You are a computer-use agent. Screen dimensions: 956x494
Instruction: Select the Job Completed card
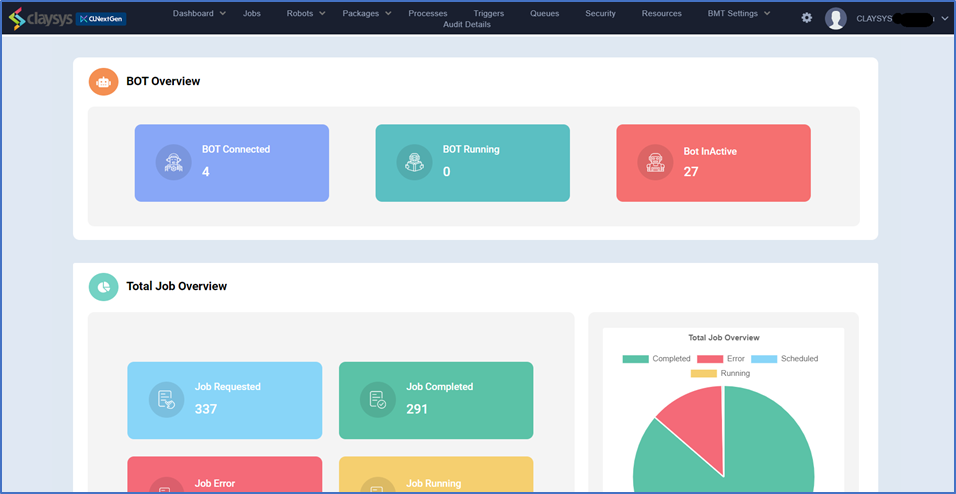point(436,400)
